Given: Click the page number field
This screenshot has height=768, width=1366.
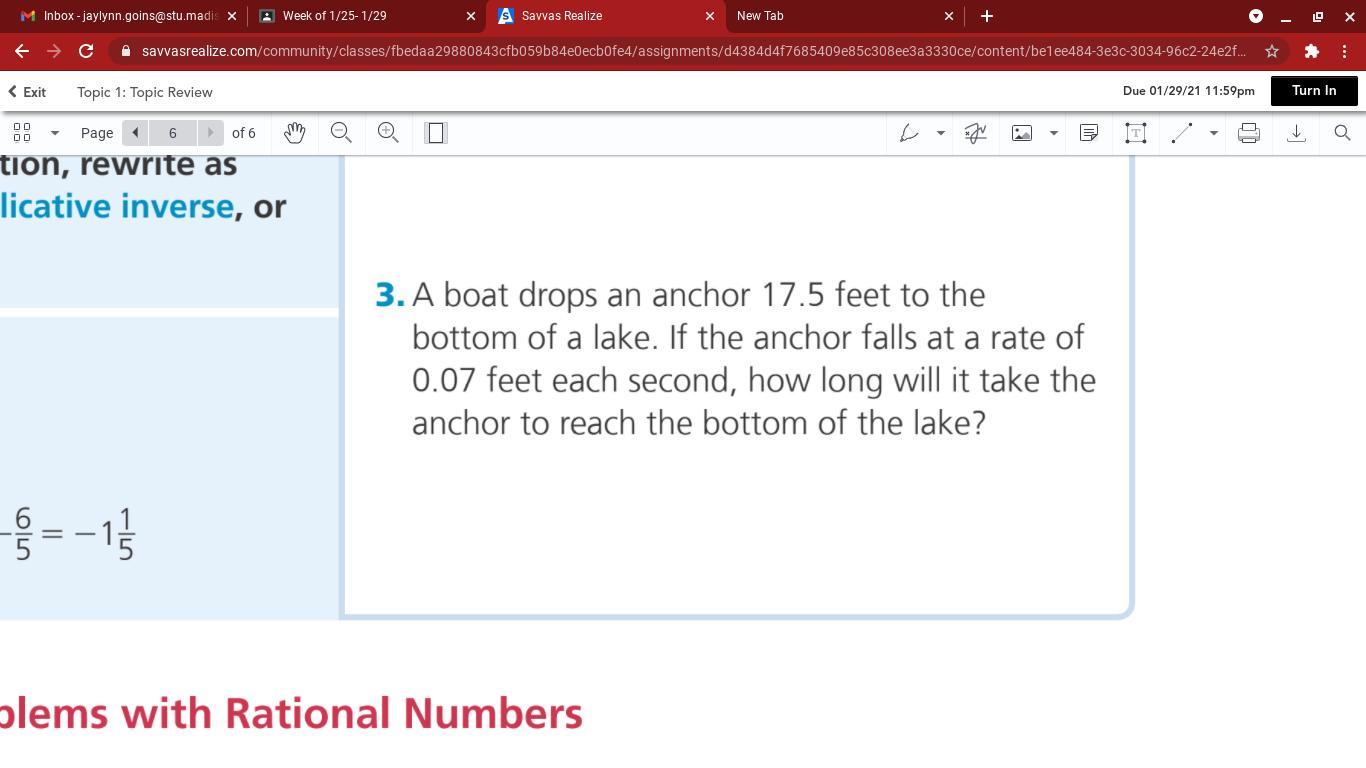Looking at the screenshot, I should [173, 133].
